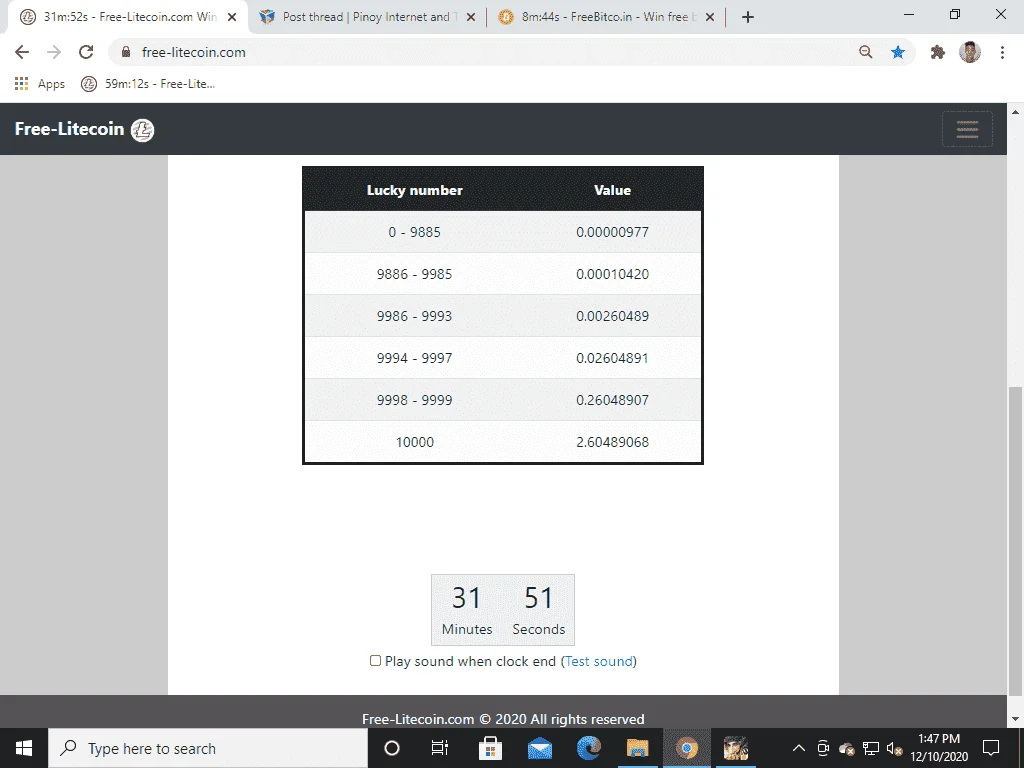The height and width of the screenshot is (768, 1024).
Task: Reload the free-litecoin.com page
Action: (86, 52)
